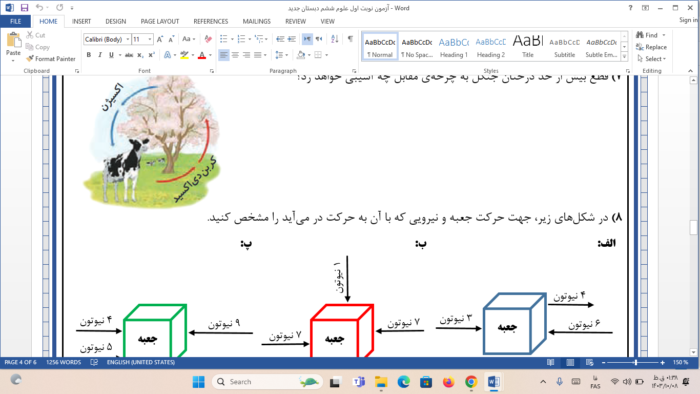Switch to the REFERENCES tab
The image size is (700, 394).
(x=211, y=21)
